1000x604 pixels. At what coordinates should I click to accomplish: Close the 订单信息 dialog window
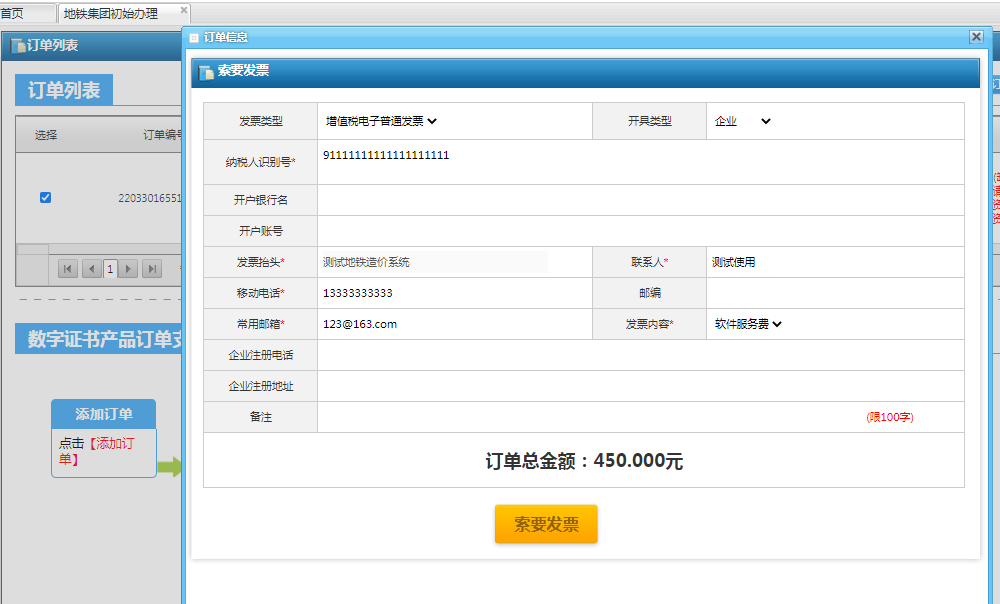pyautogui.click(x=976, y=37)
